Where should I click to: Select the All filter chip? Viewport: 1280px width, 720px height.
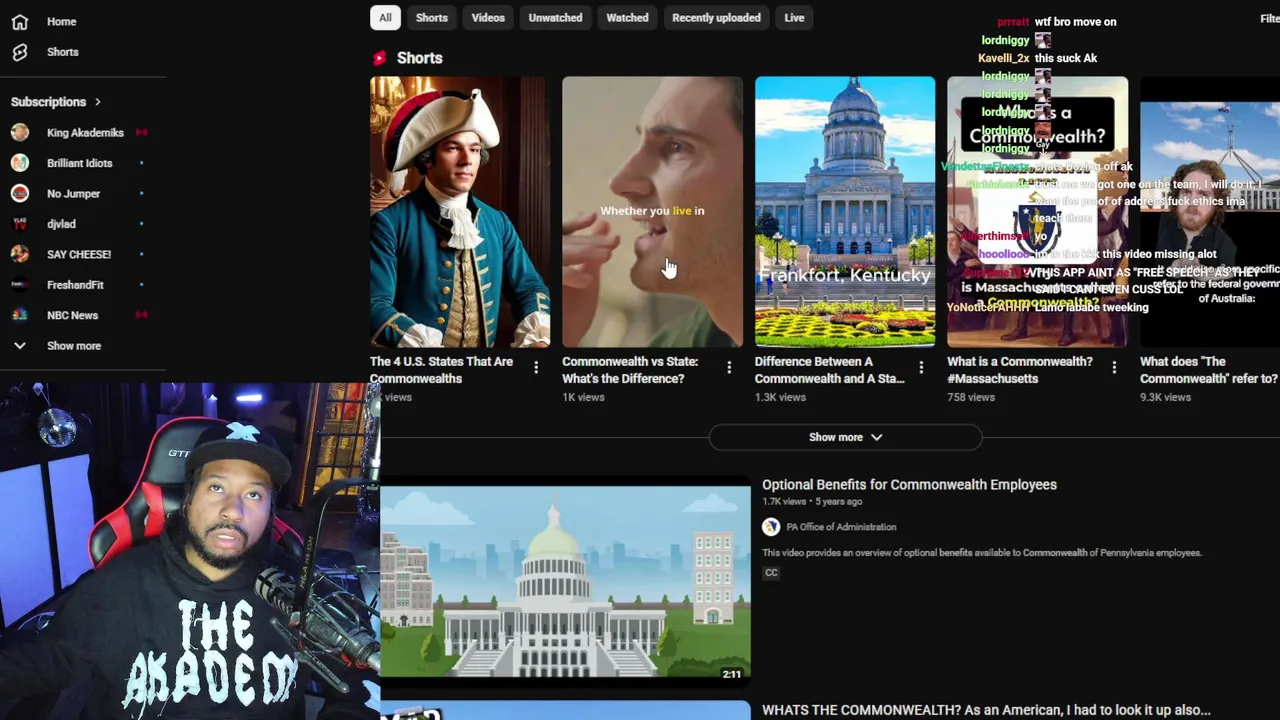385,17
